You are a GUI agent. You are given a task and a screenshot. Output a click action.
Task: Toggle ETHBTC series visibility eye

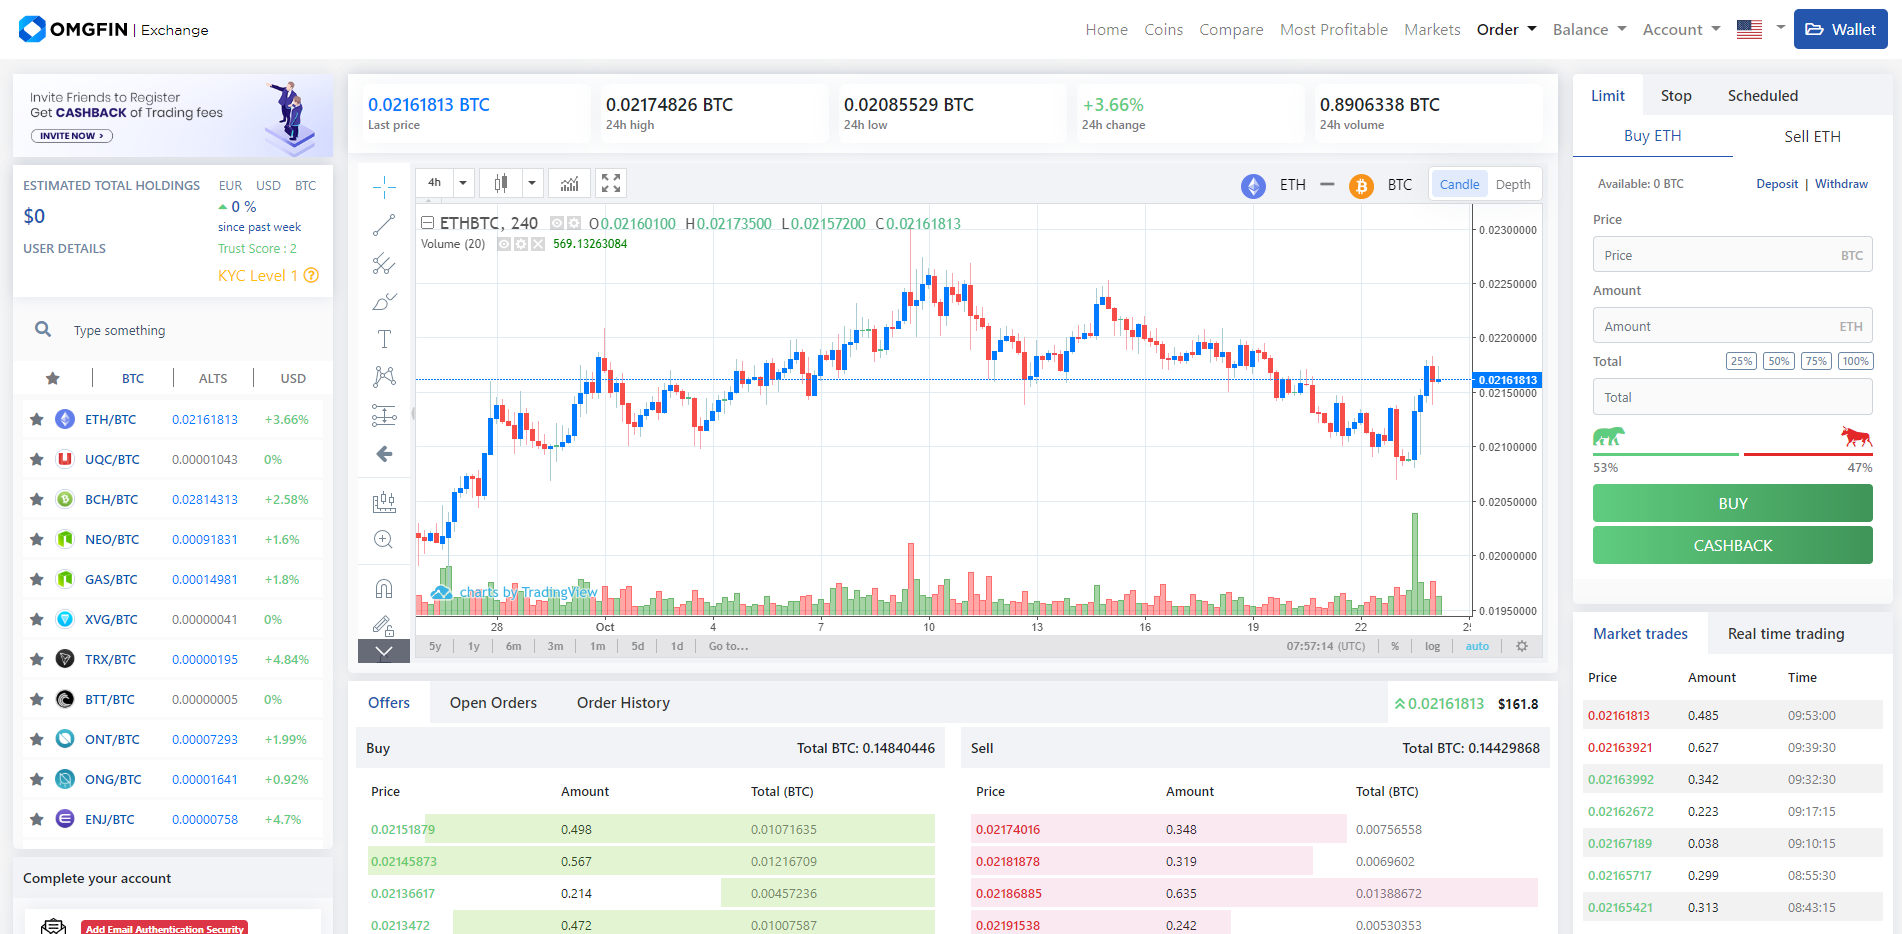(557, 223)
